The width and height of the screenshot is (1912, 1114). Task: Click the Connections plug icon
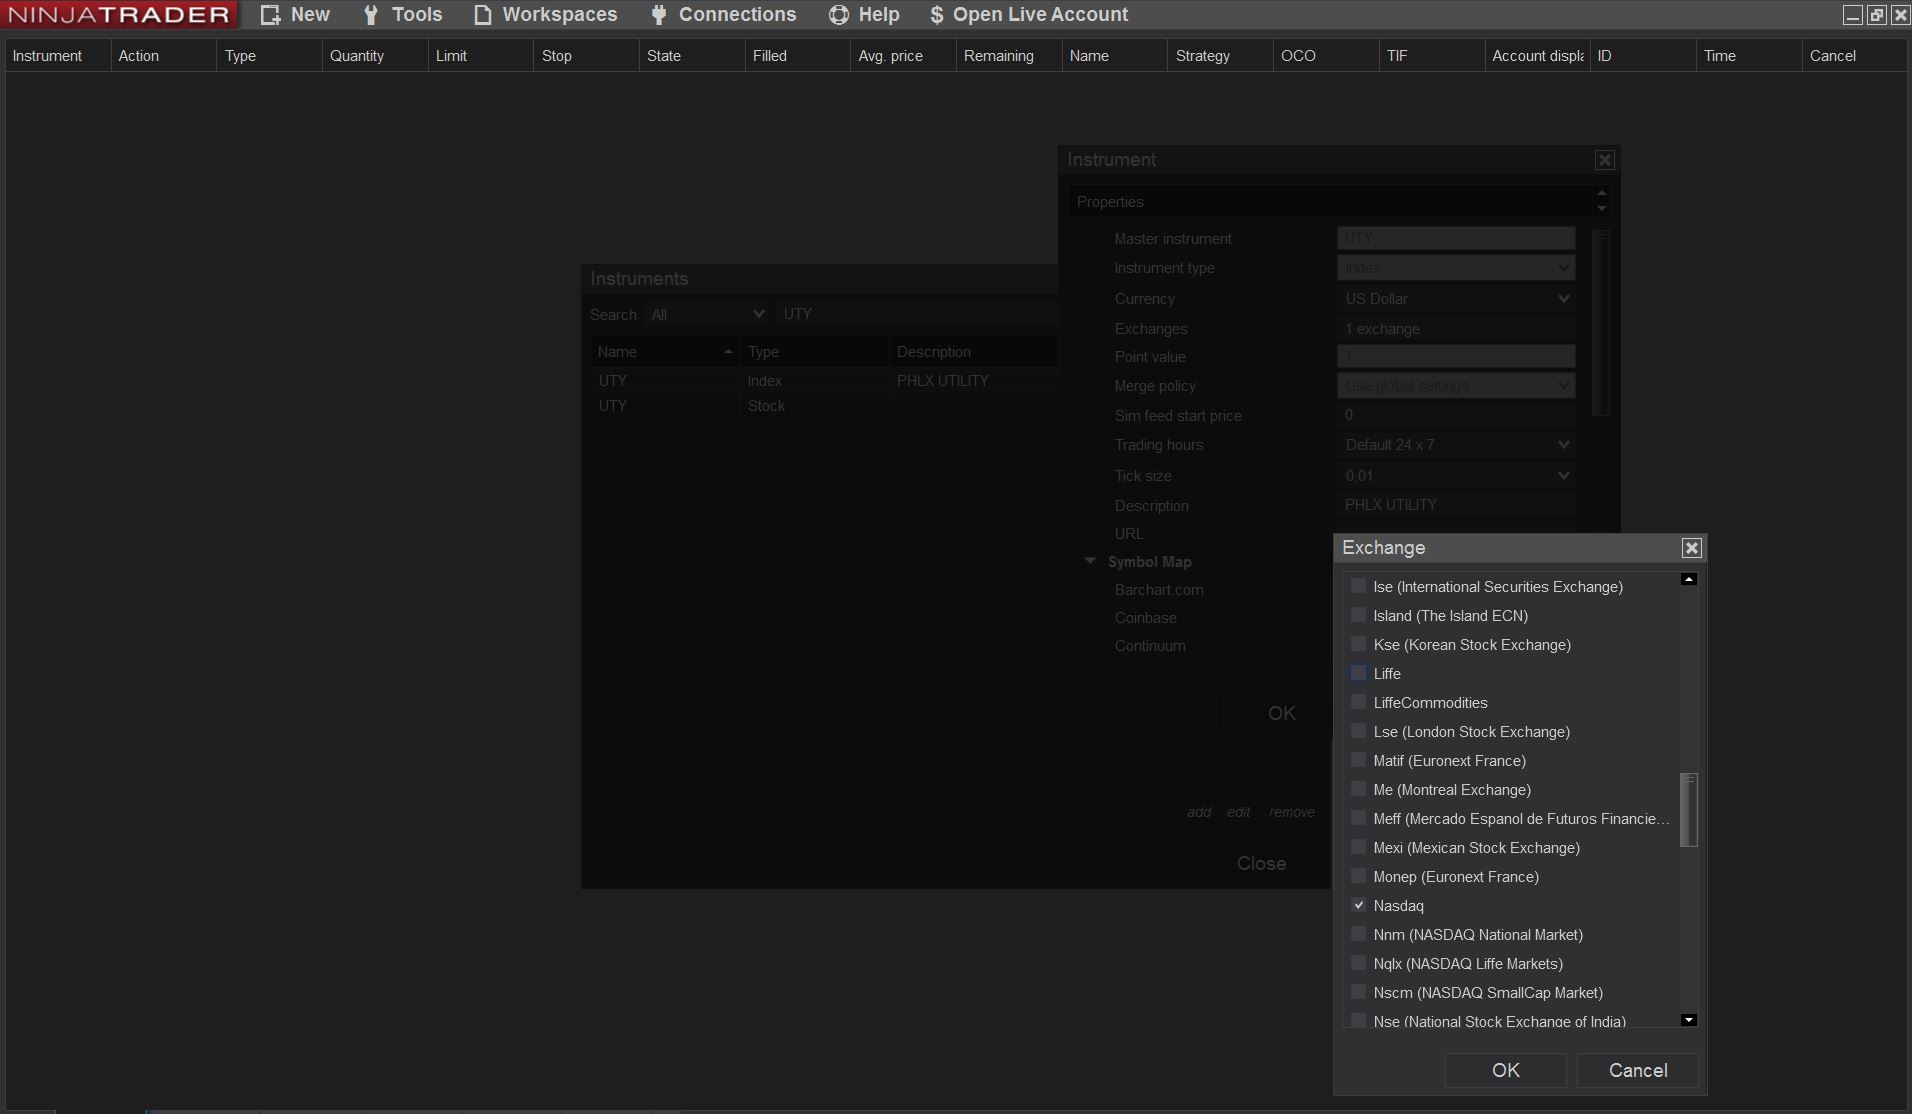pyautogui.click(x=658, y=15)
